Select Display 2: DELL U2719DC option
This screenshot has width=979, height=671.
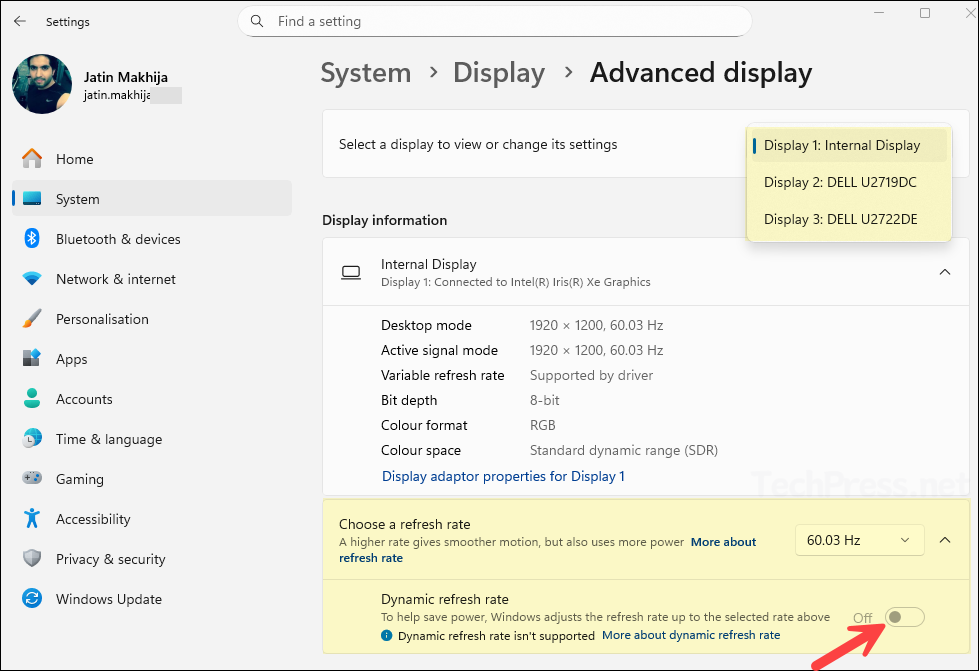pyautogui.click(x=840, y=182)
